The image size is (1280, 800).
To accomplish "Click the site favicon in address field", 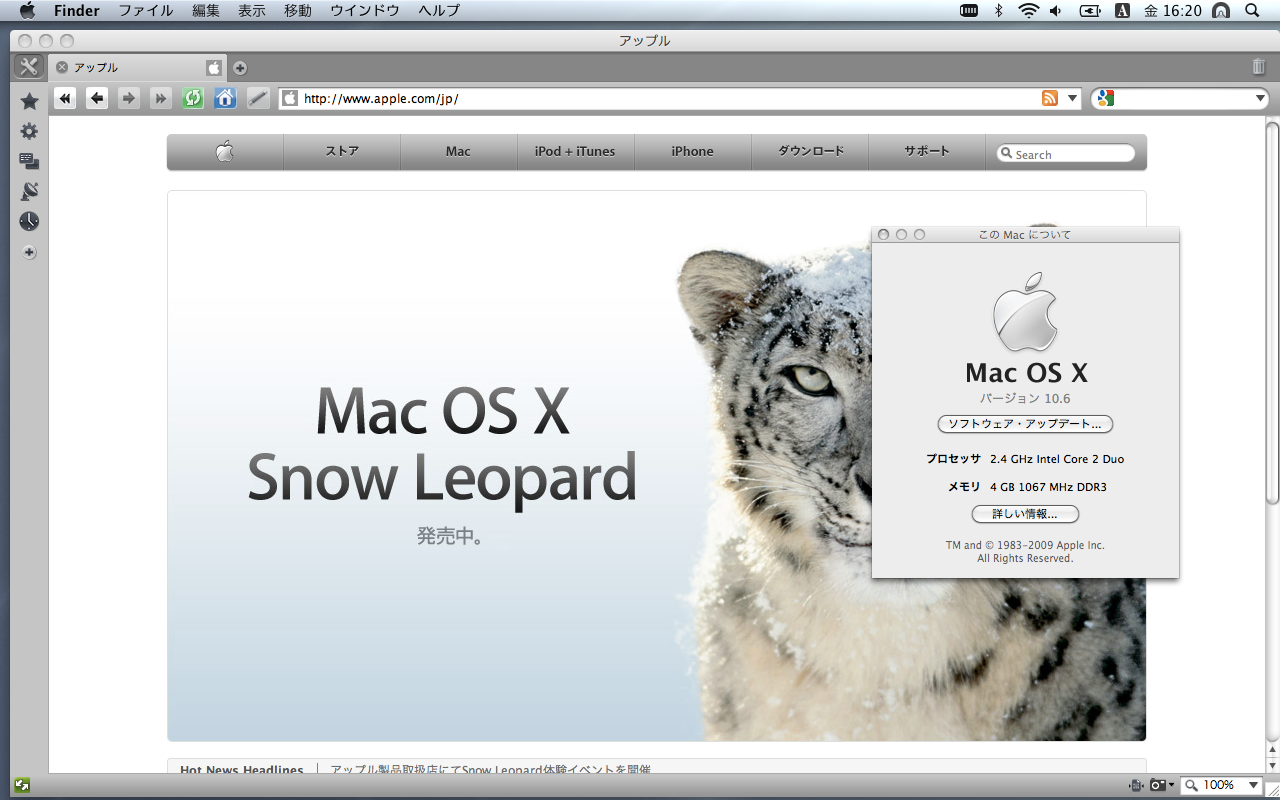I will (x=290, y=98).
